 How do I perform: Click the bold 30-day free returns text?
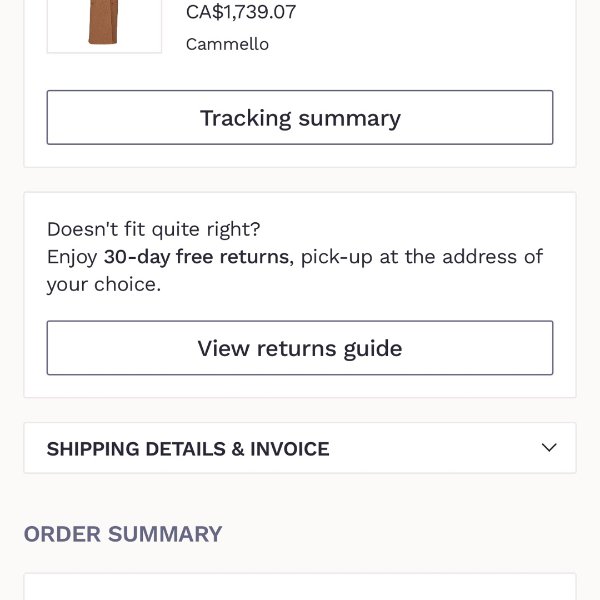point(196,257)
